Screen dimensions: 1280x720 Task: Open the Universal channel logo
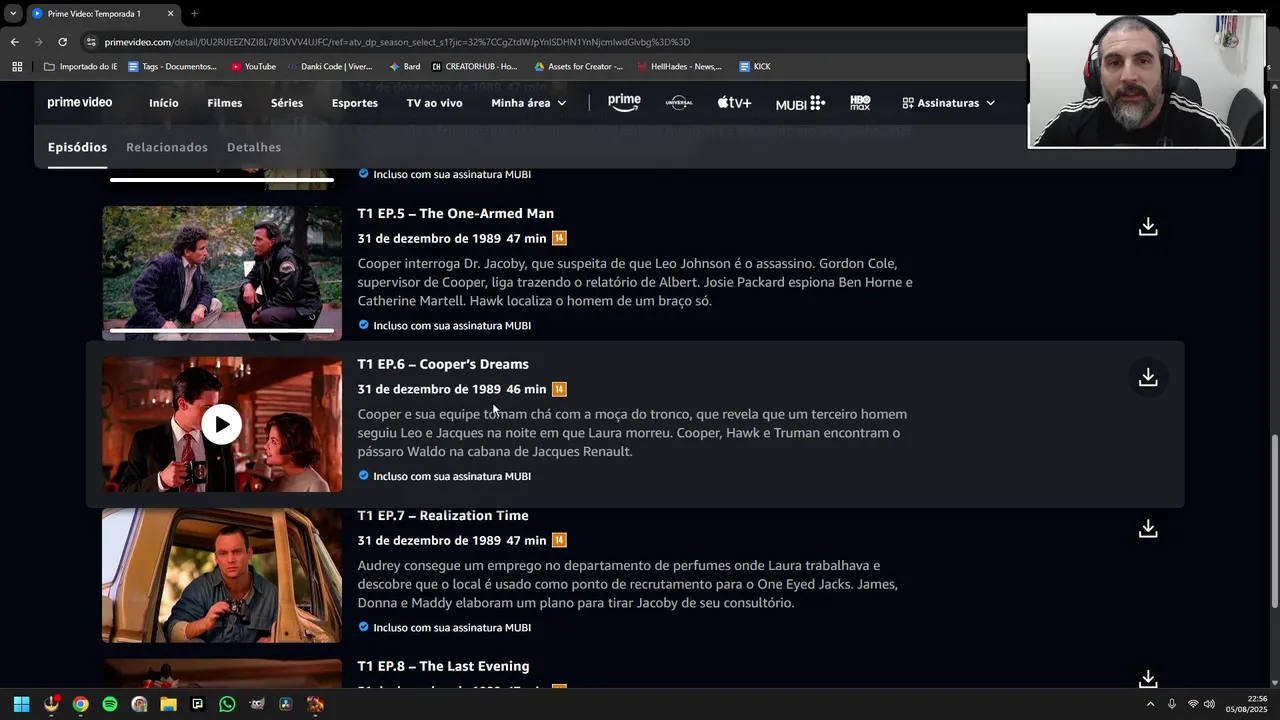678,102
